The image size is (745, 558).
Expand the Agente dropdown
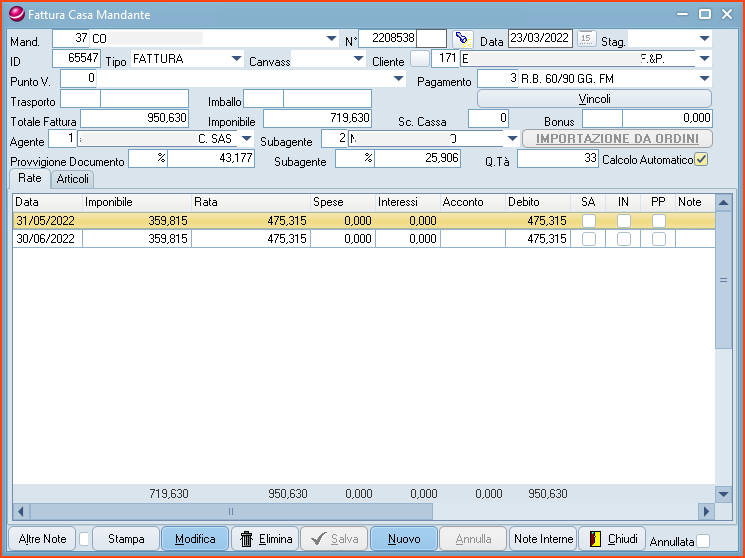click(247, 138)
